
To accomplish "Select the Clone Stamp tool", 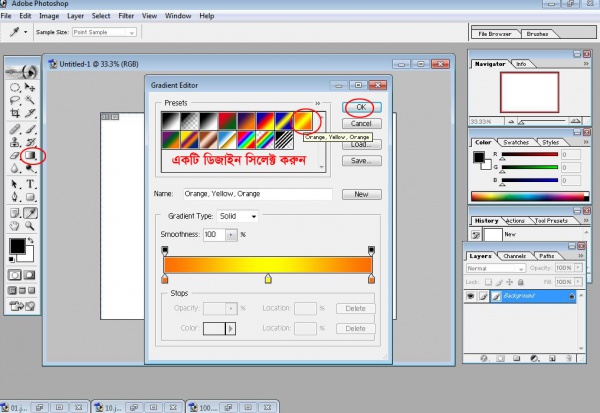I will click(x=15, y=142).
